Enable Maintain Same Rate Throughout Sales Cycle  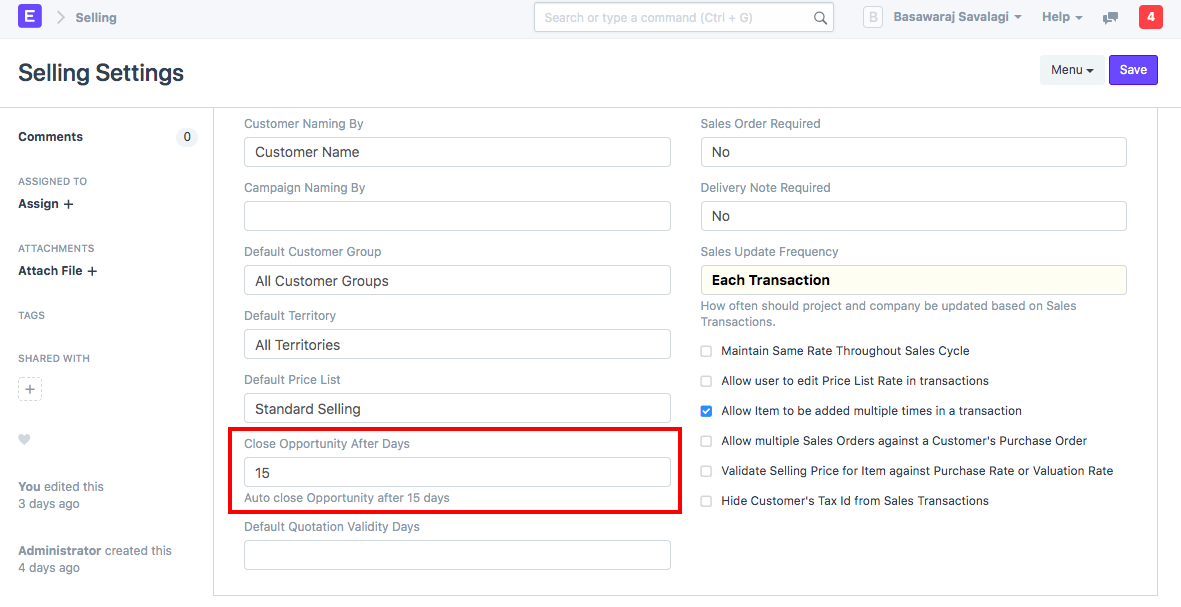(706, 351)
